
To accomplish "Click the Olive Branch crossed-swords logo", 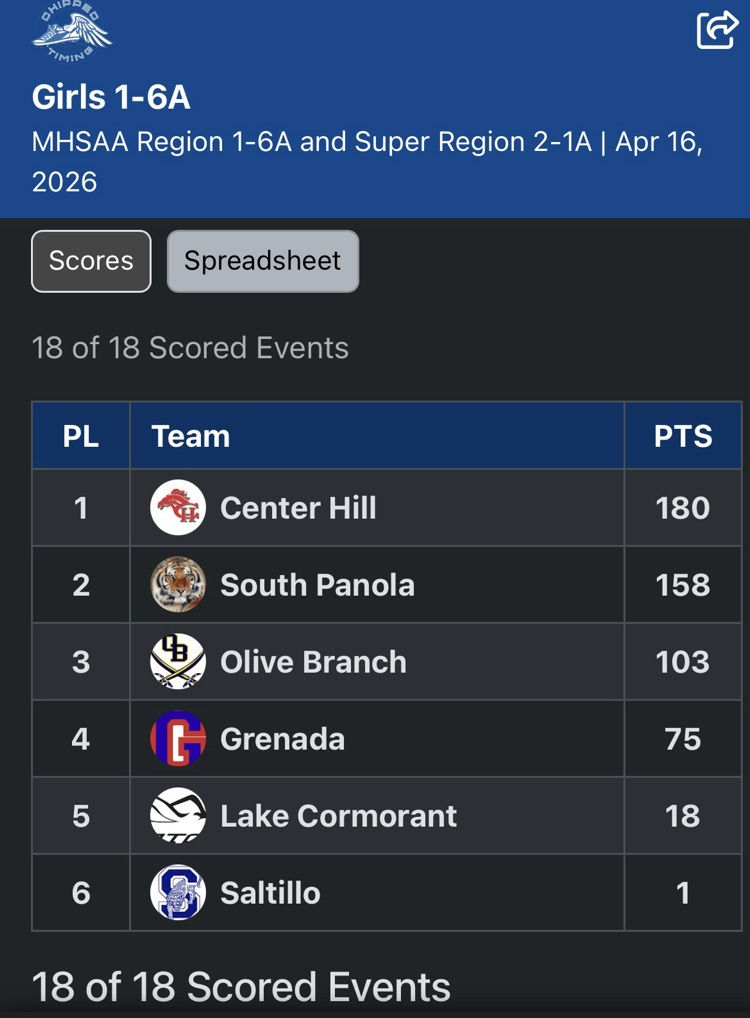I will pos(178,662).
